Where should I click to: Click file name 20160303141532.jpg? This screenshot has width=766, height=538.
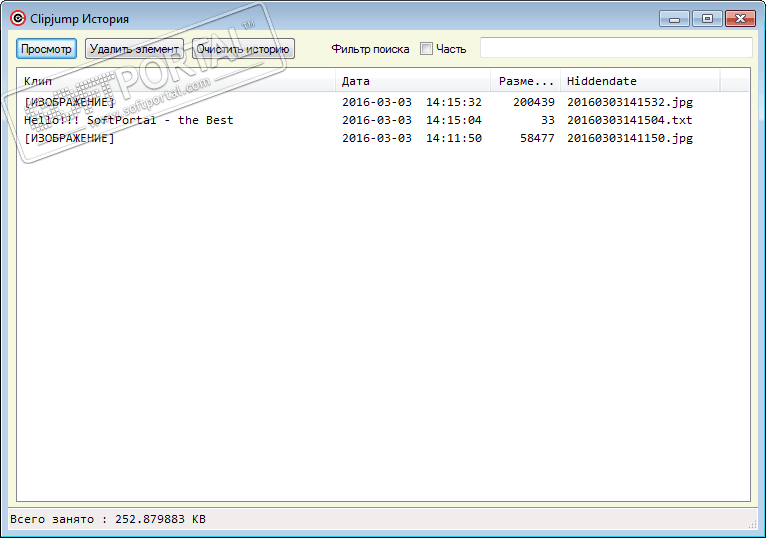[x=630, y=102]
